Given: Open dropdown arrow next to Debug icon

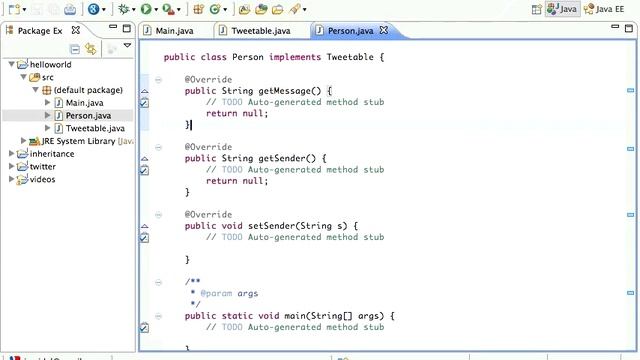Looking at the screenshot, I should coord(133,9).
